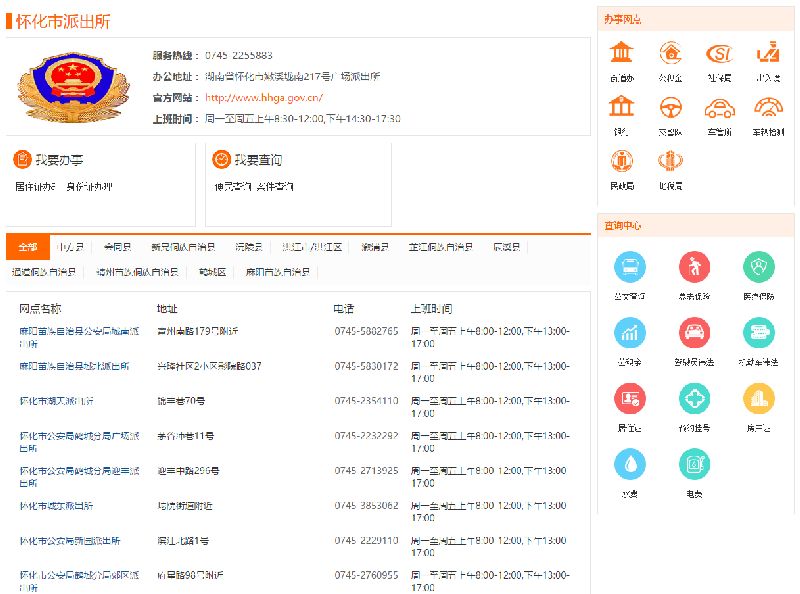Open the steering wheel icon in 办事网点

pos(670,107)
